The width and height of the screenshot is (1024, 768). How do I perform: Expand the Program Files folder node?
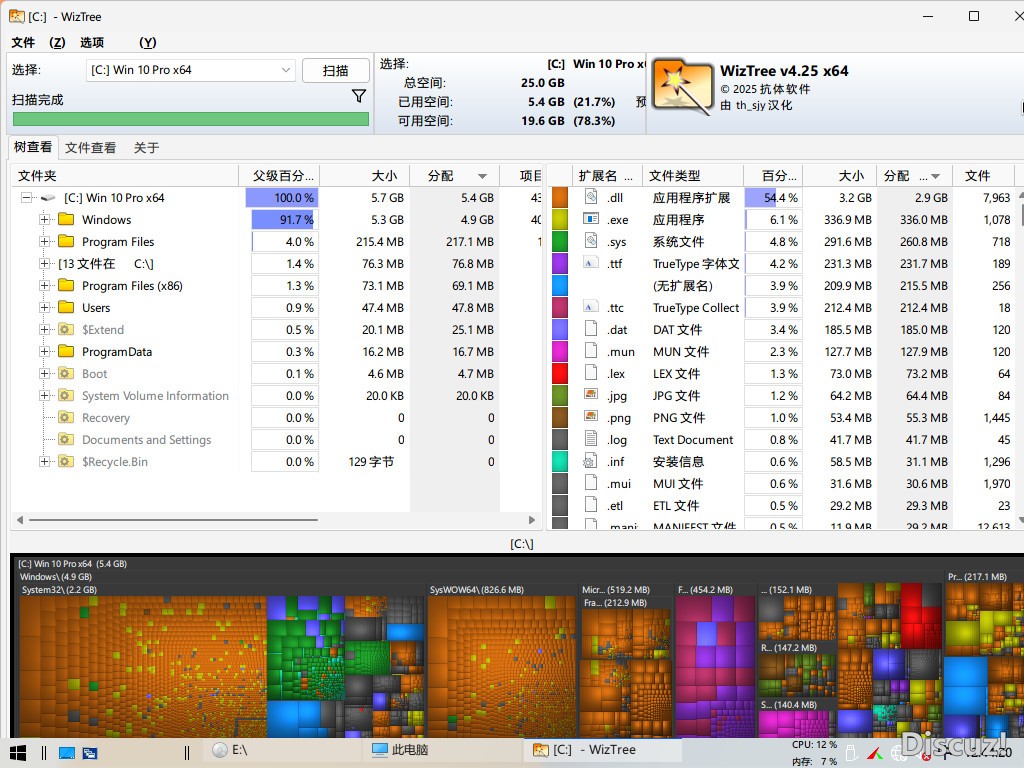click(x=44, y=242)
